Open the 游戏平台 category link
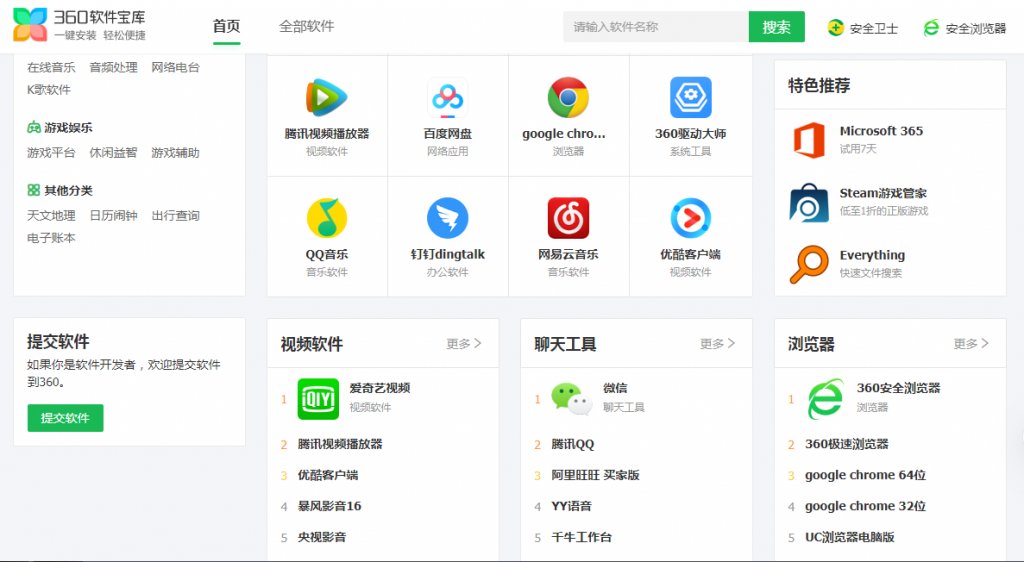This screenshot has width=1024, height=562. tap(51, 153)
